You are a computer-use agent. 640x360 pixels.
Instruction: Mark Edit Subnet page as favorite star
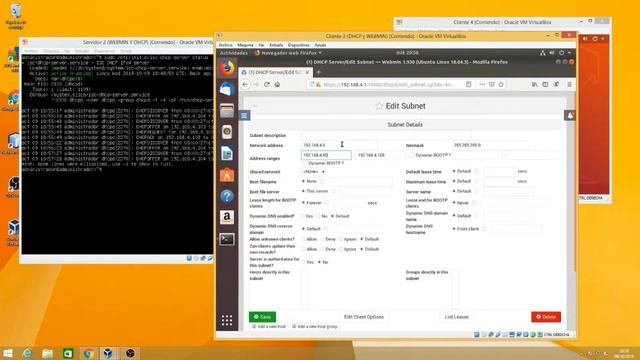pos(379,106)
